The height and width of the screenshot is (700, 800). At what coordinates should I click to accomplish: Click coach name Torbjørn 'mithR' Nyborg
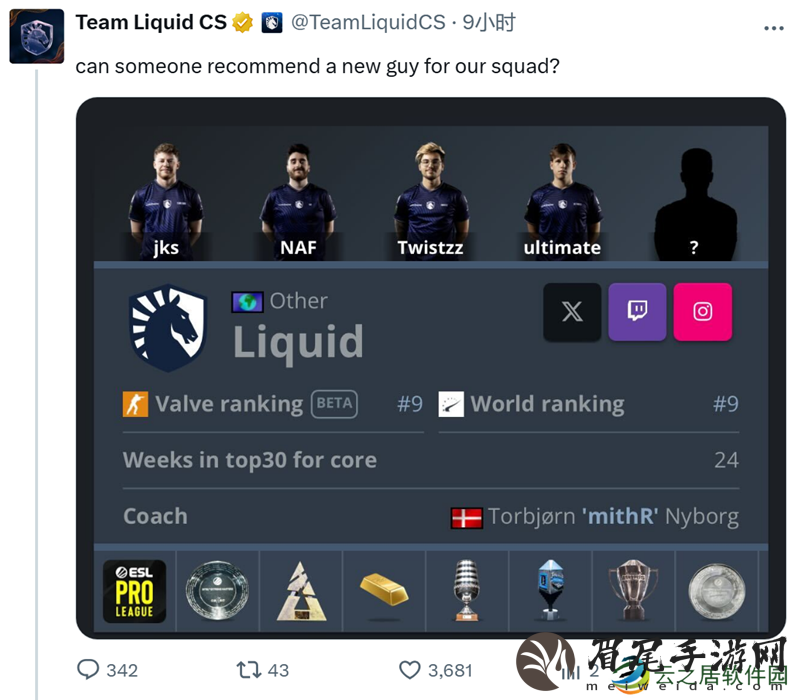pyautogui.click(x=613, y=516)
